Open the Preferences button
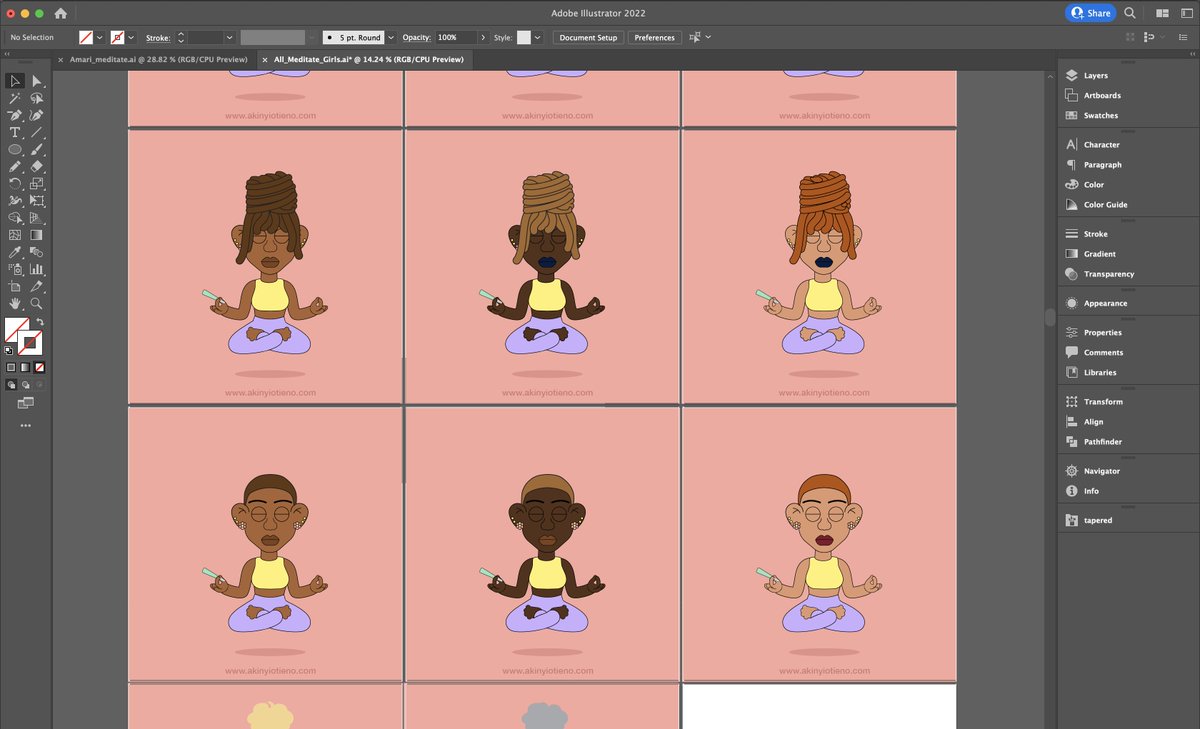 (x=654, y=37)
